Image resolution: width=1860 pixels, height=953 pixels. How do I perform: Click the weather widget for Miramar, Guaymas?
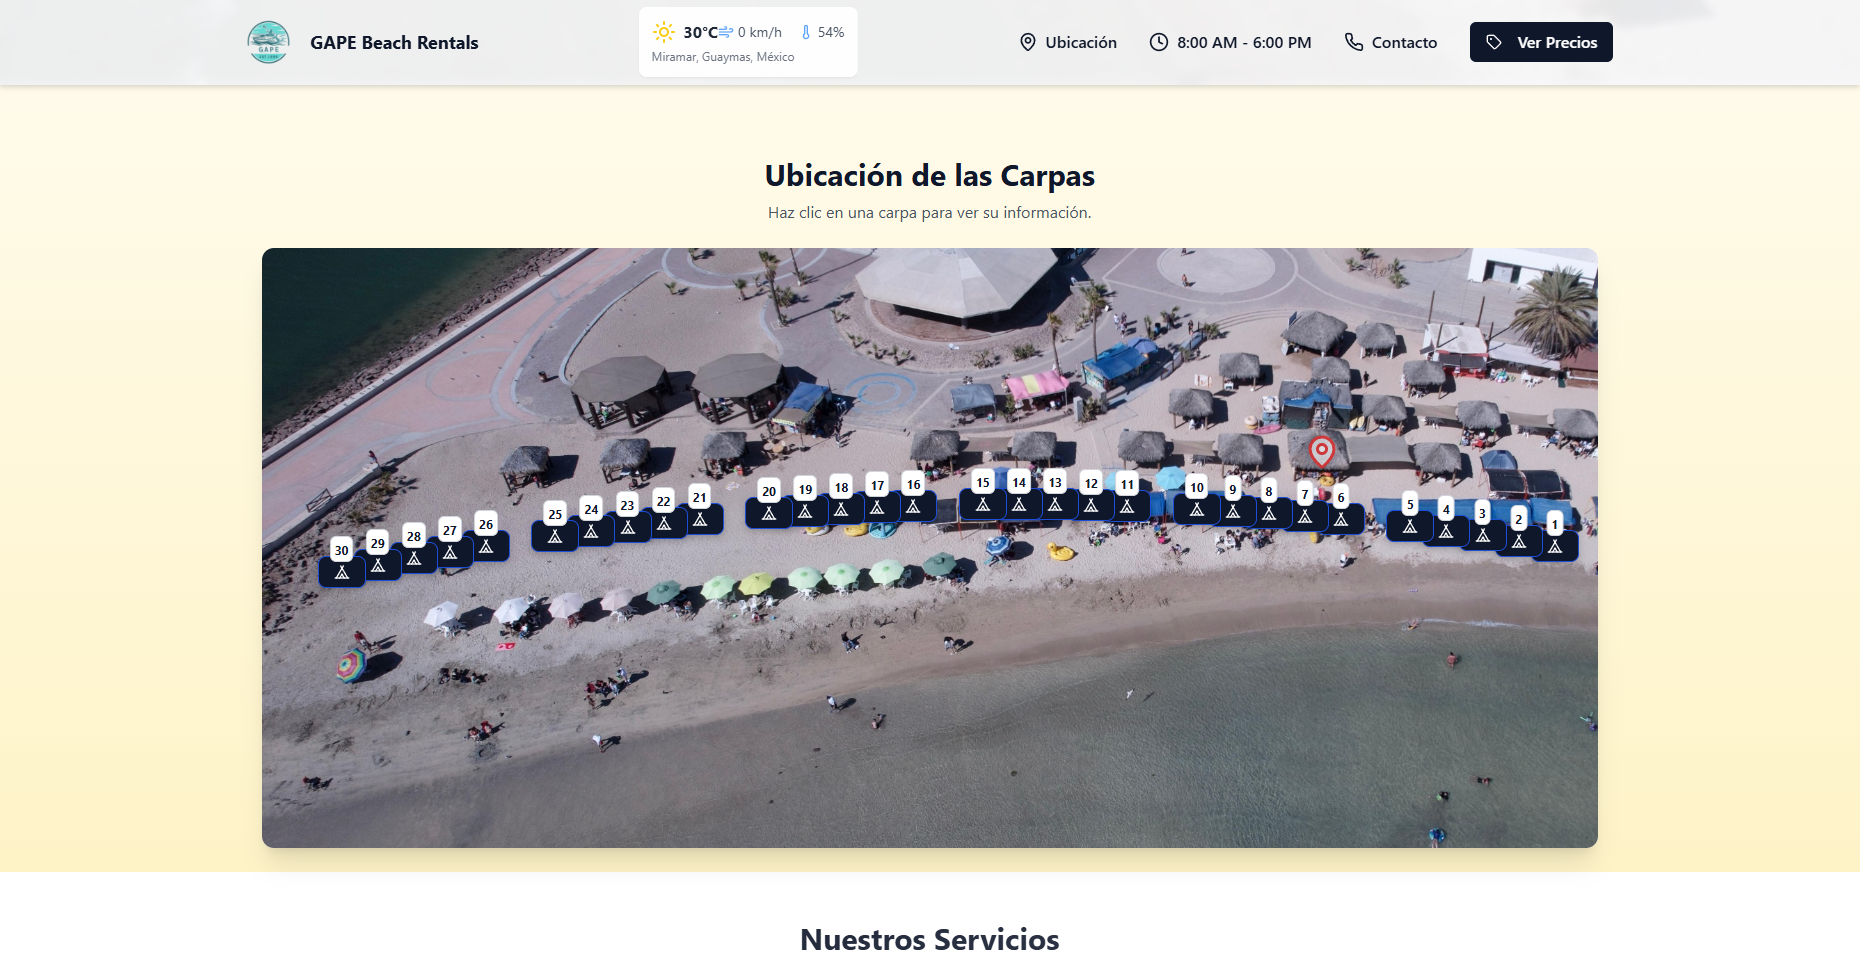point(748,43)
